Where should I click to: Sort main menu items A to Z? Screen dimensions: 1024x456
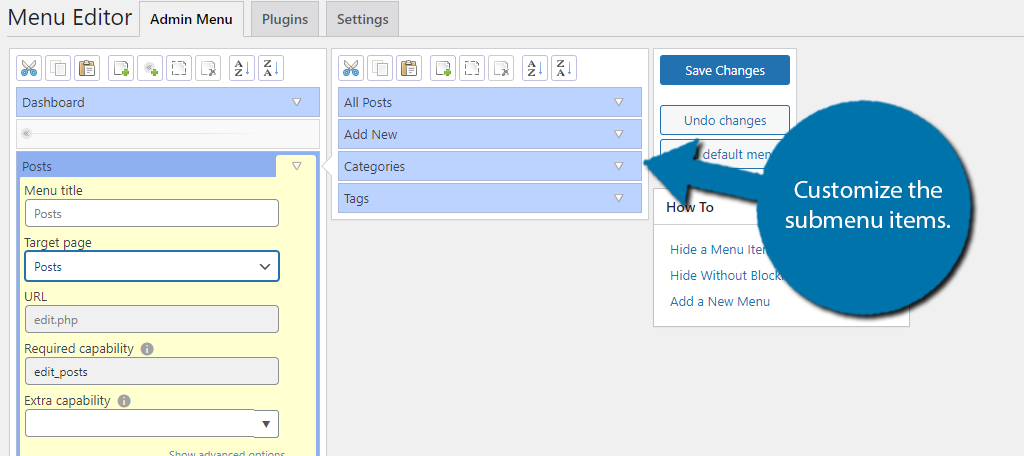pos(240,69)
